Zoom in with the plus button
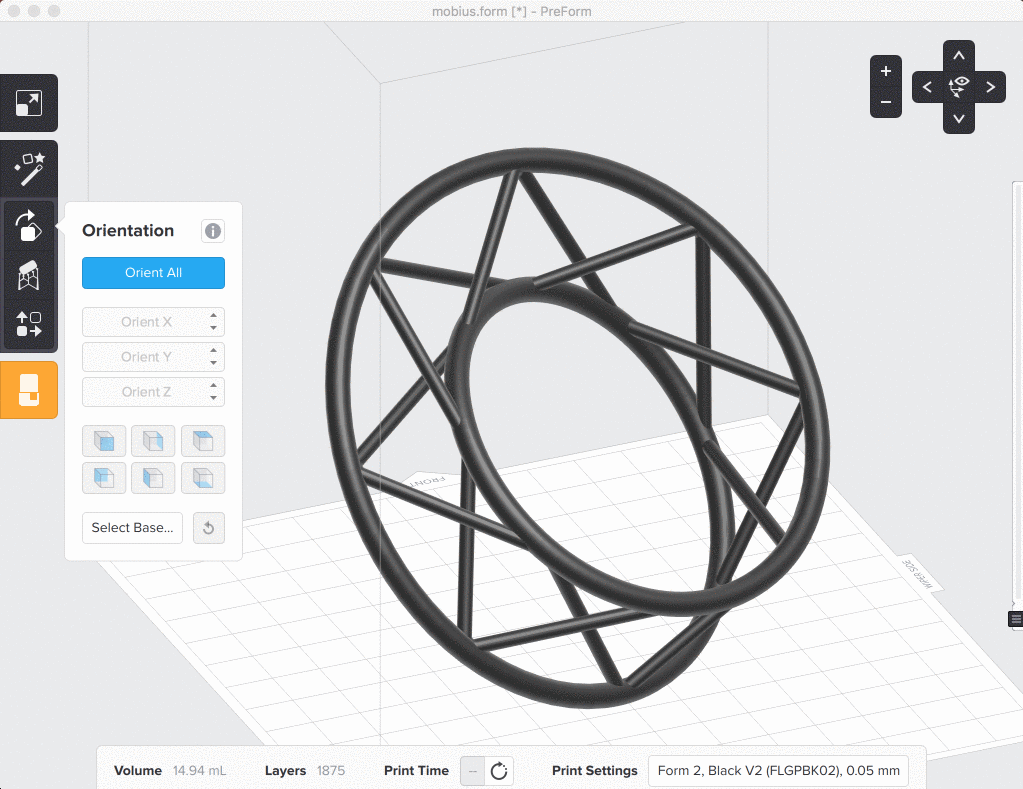The image size is (1023, 789). click(x=886, y=71)
